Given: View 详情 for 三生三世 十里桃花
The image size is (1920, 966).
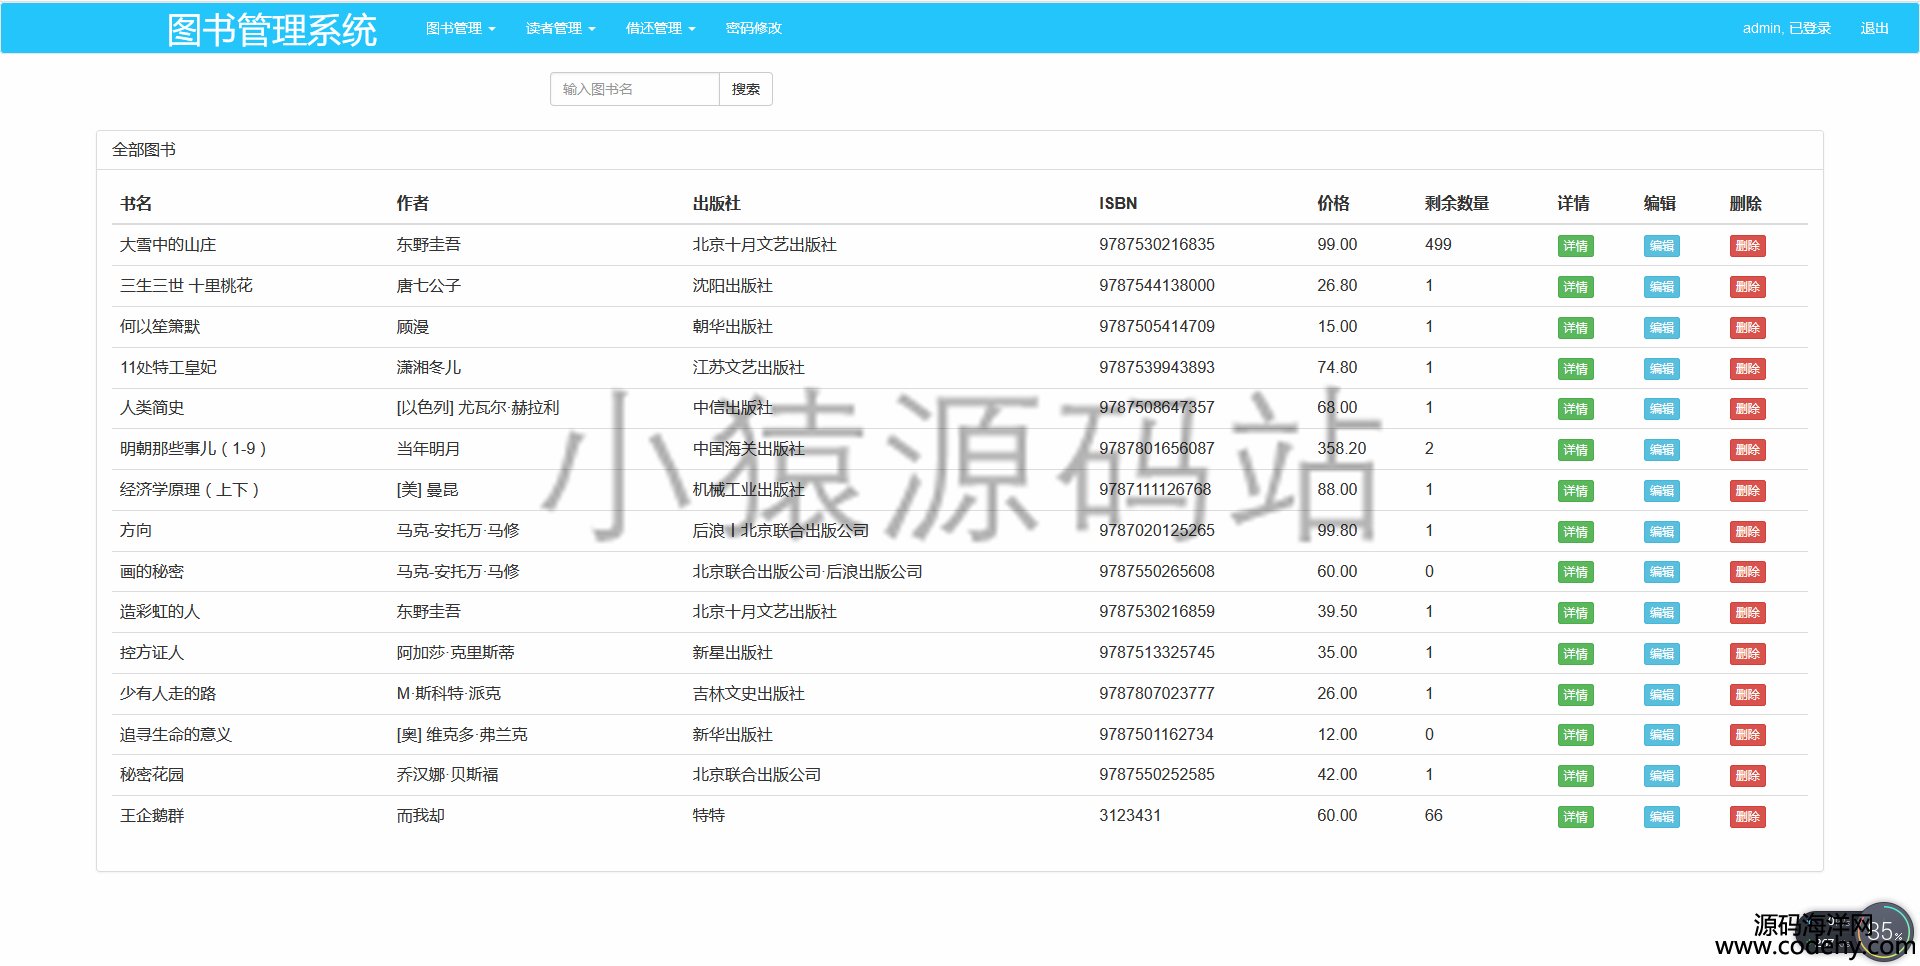Looking at the screenshot, I should pos(1575,287).
